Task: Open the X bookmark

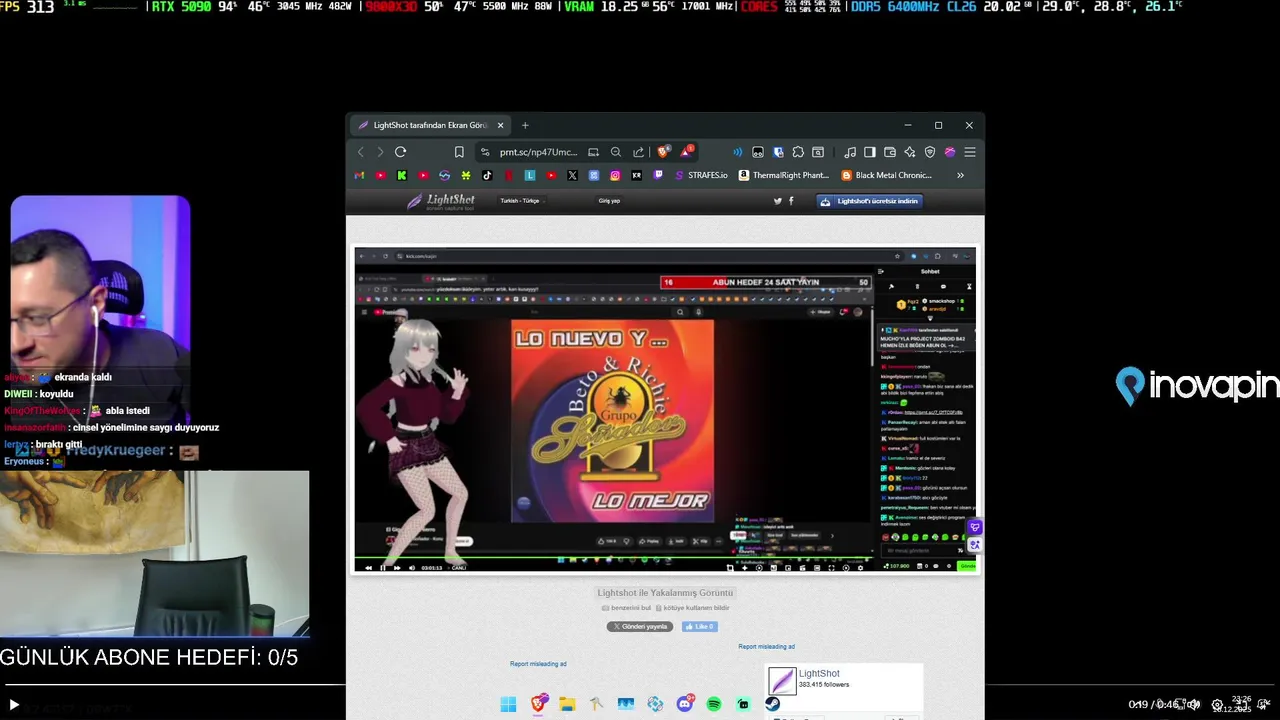Action: click(x=572, y=175)
